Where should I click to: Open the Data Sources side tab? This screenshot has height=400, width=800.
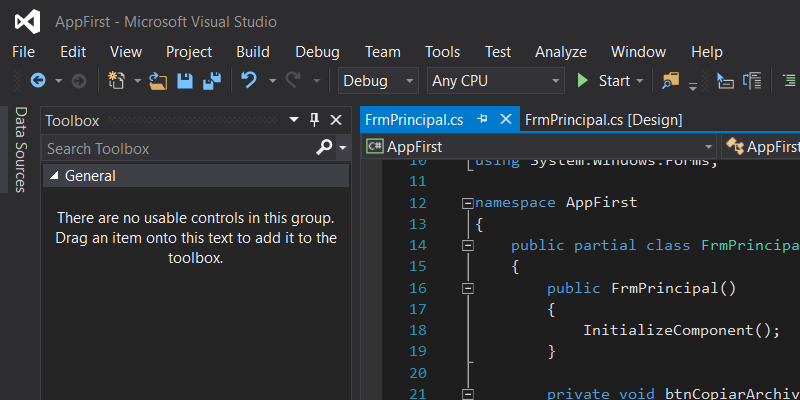[x=19, y=151]
